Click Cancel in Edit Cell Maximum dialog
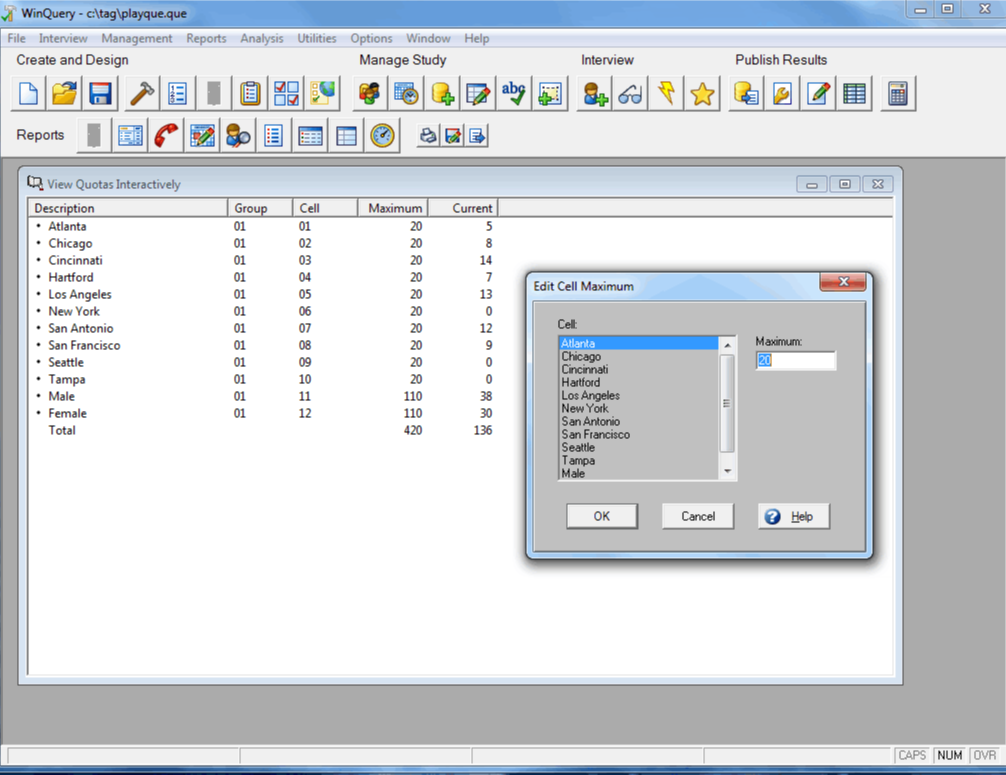Image resolution: width=1006 pixels, height=775 pixels. [698, 516]
